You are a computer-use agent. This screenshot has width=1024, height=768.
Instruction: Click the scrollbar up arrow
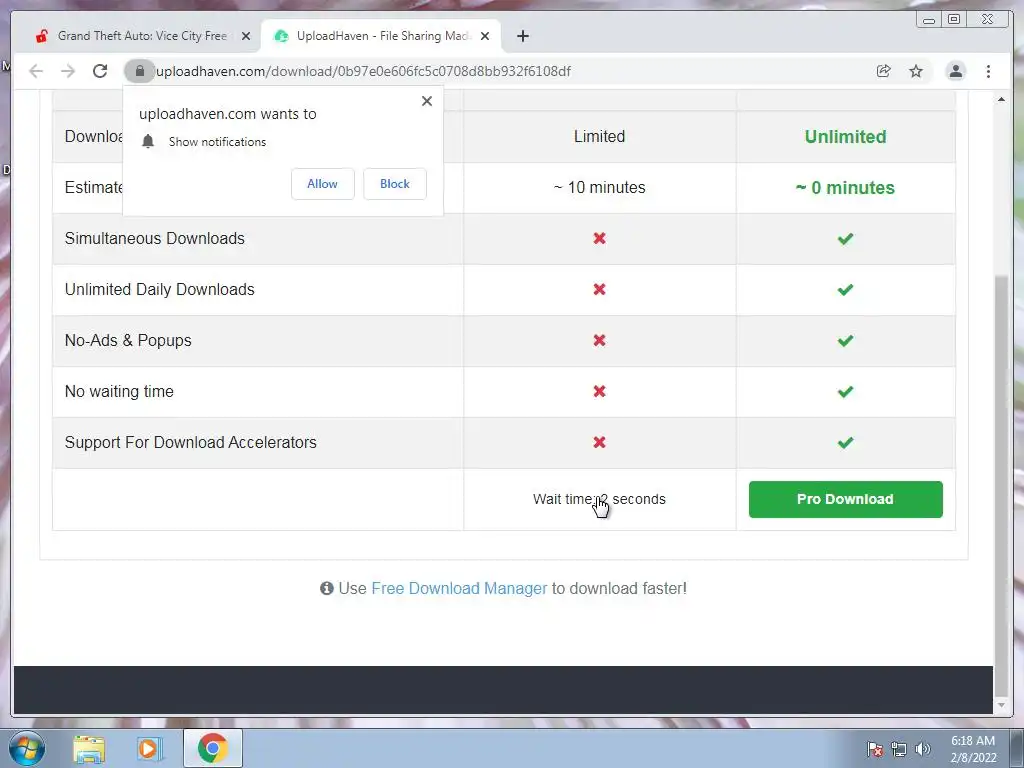(x=1001, y=99)
